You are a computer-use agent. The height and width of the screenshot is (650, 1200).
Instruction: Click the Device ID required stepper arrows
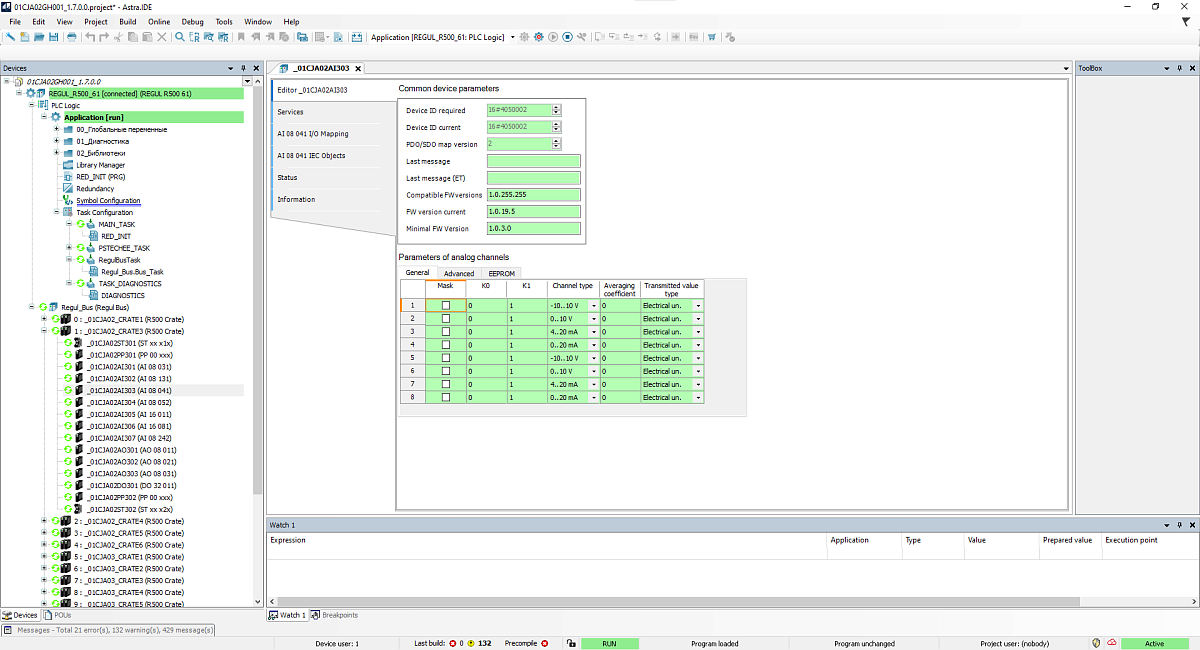click(x=556, y=110)
